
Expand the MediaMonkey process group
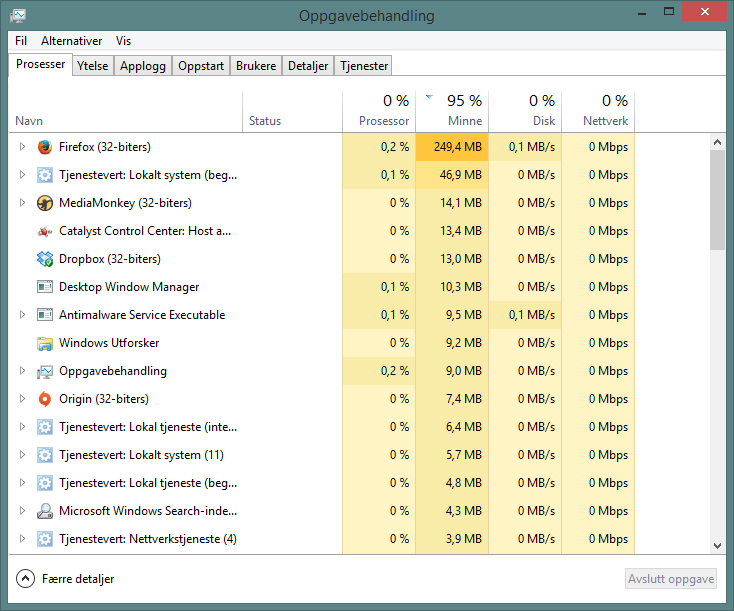click(x=22, y=203)
